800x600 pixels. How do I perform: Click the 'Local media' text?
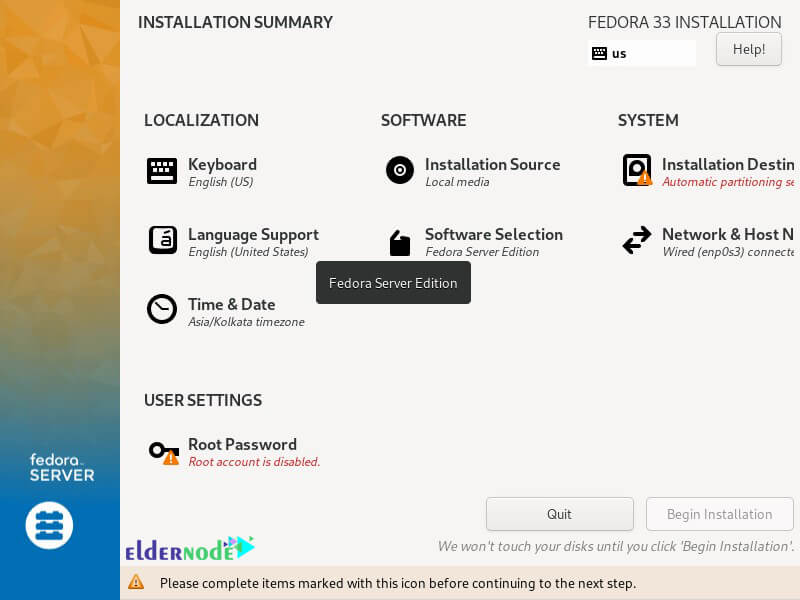[457, 182]
